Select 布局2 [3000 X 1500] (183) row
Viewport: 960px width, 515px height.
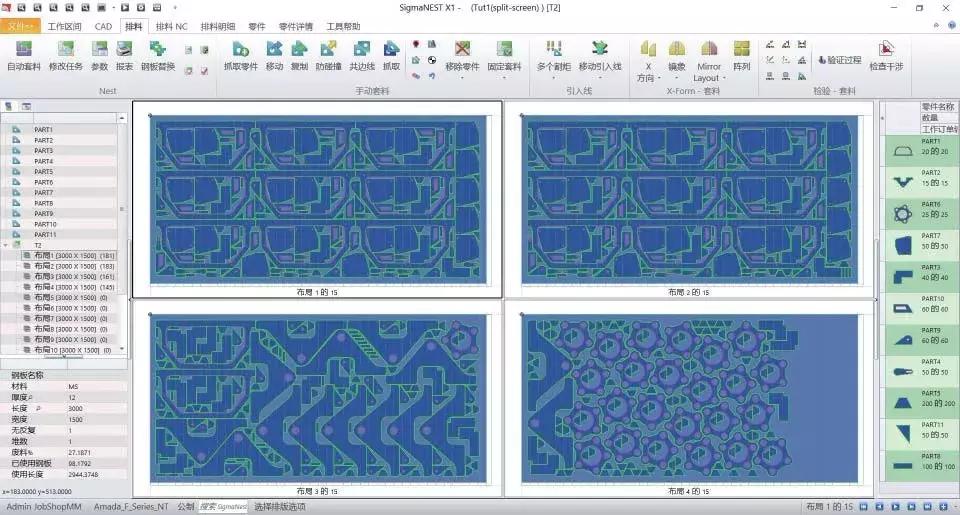tap(69, 266)
